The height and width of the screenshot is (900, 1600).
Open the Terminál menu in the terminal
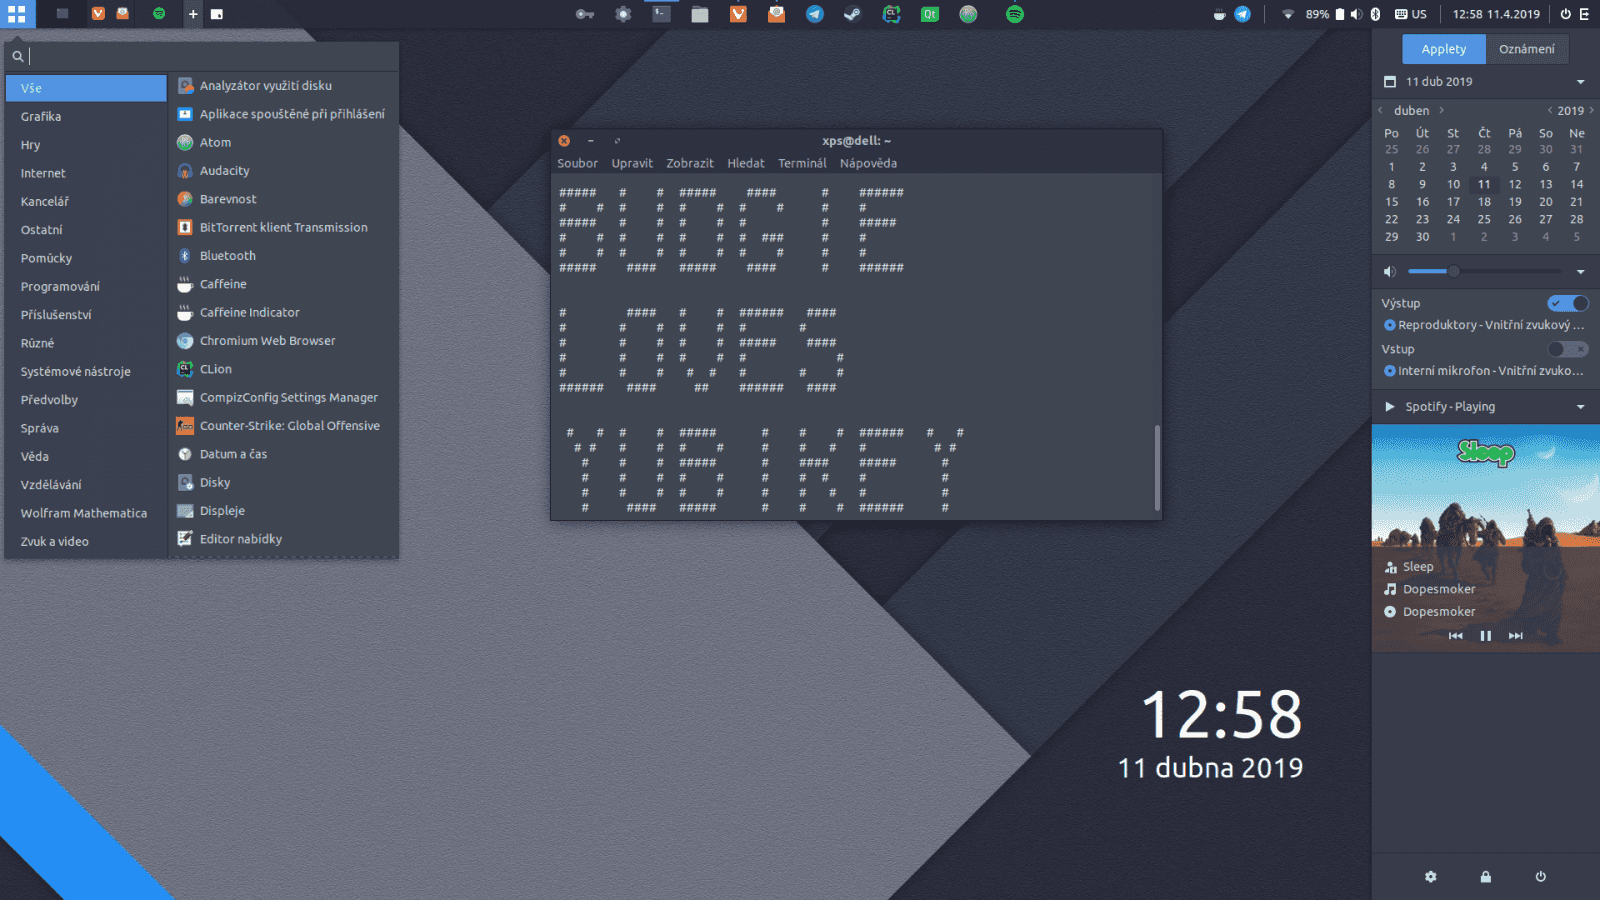pyautogui.click(x=802, y=163)
